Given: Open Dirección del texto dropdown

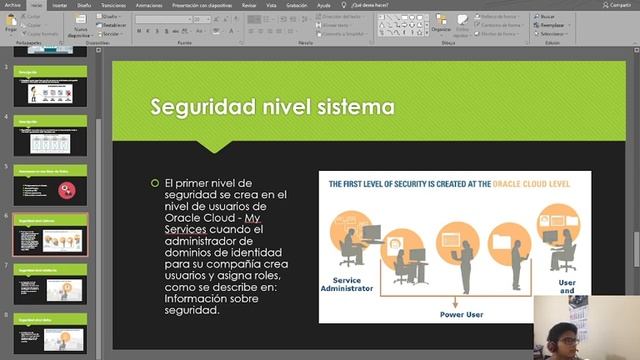Looking at the screenshot, I should (340, 16).
